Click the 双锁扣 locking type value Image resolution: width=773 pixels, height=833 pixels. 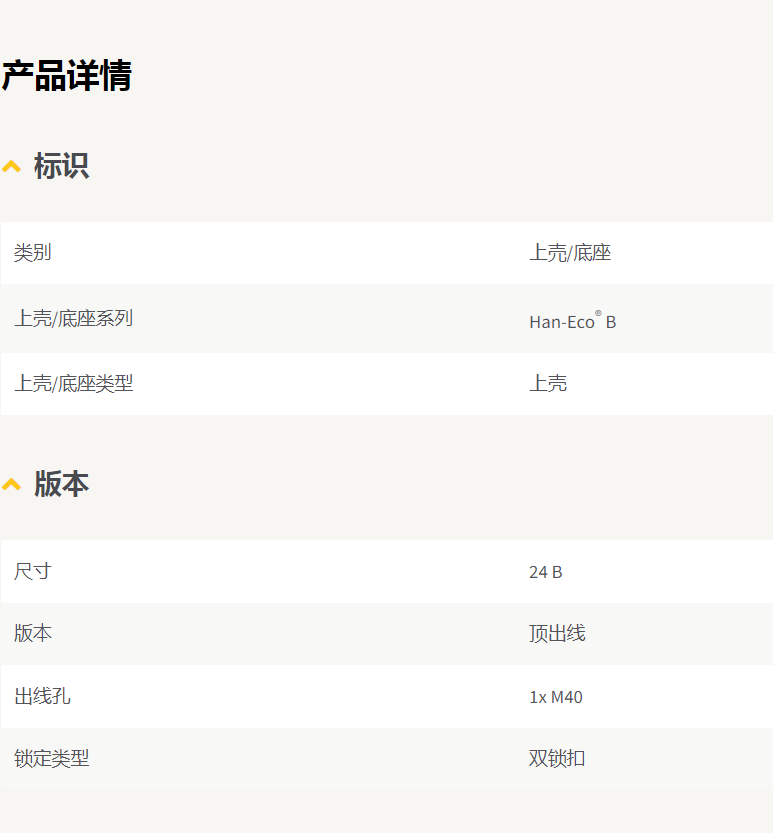pos(557,759)
